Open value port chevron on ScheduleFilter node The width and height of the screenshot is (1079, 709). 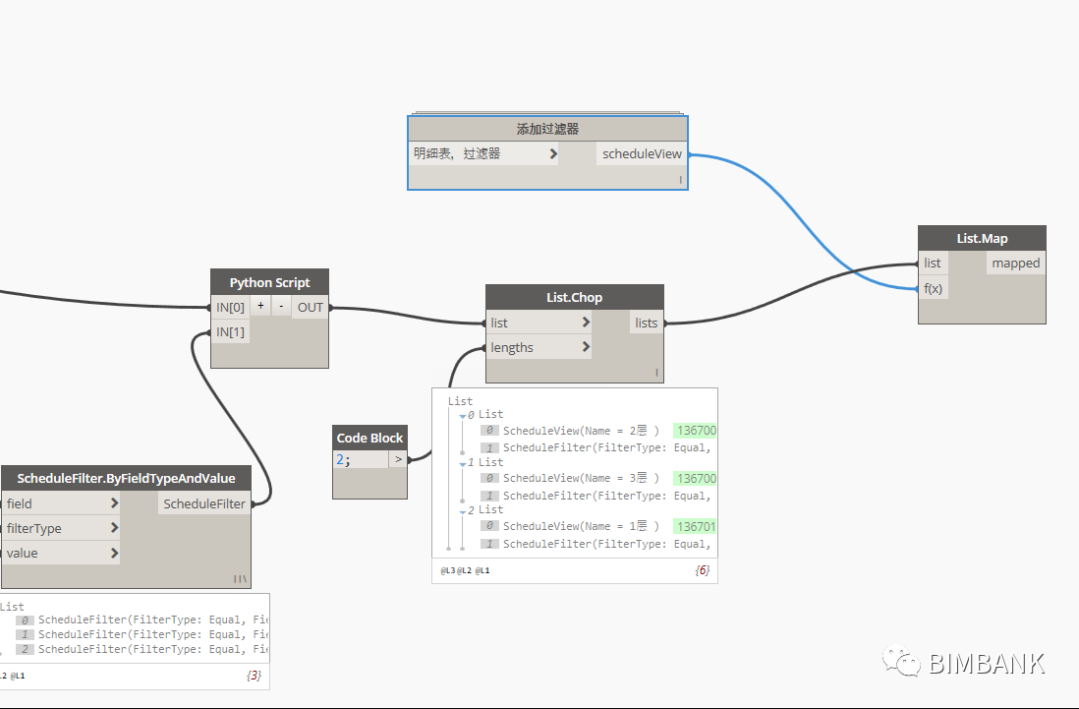[x=114, y=553]
